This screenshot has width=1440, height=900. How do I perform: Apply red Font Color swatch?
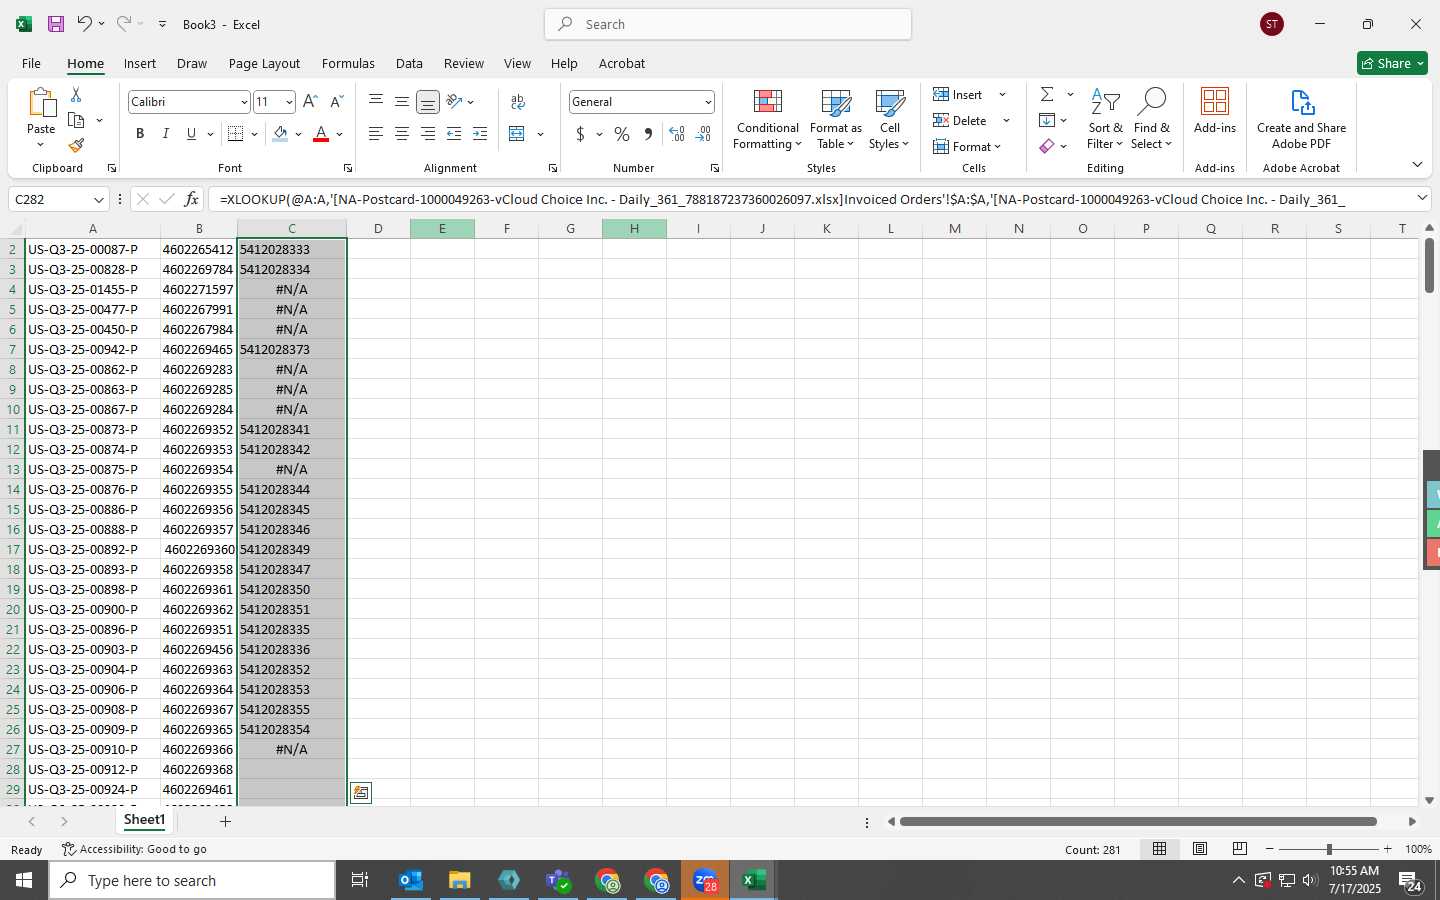321,134
